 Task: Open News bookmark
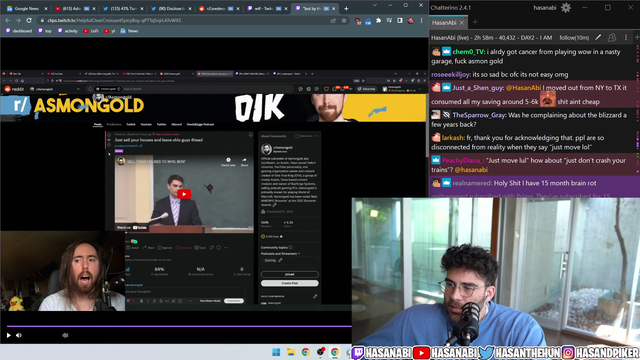[x=129, y=31]
